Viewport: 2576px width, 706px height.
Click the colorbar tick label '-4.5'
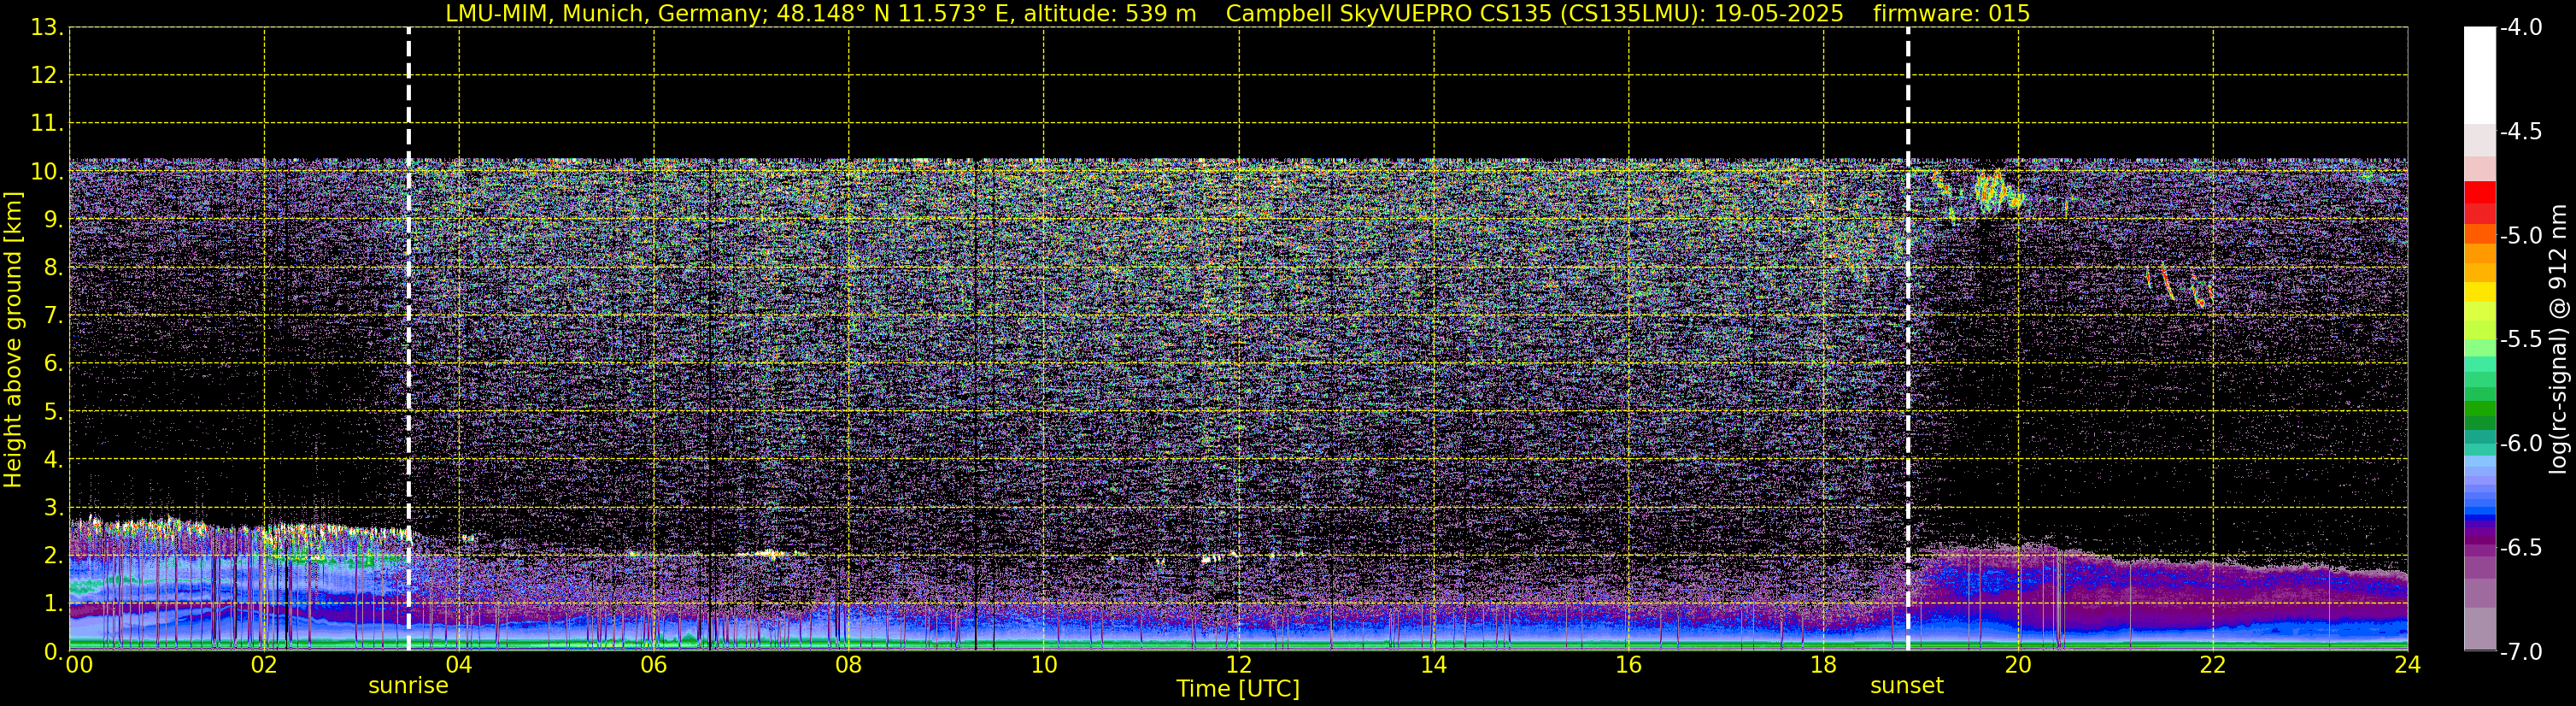coord(2520,132)
